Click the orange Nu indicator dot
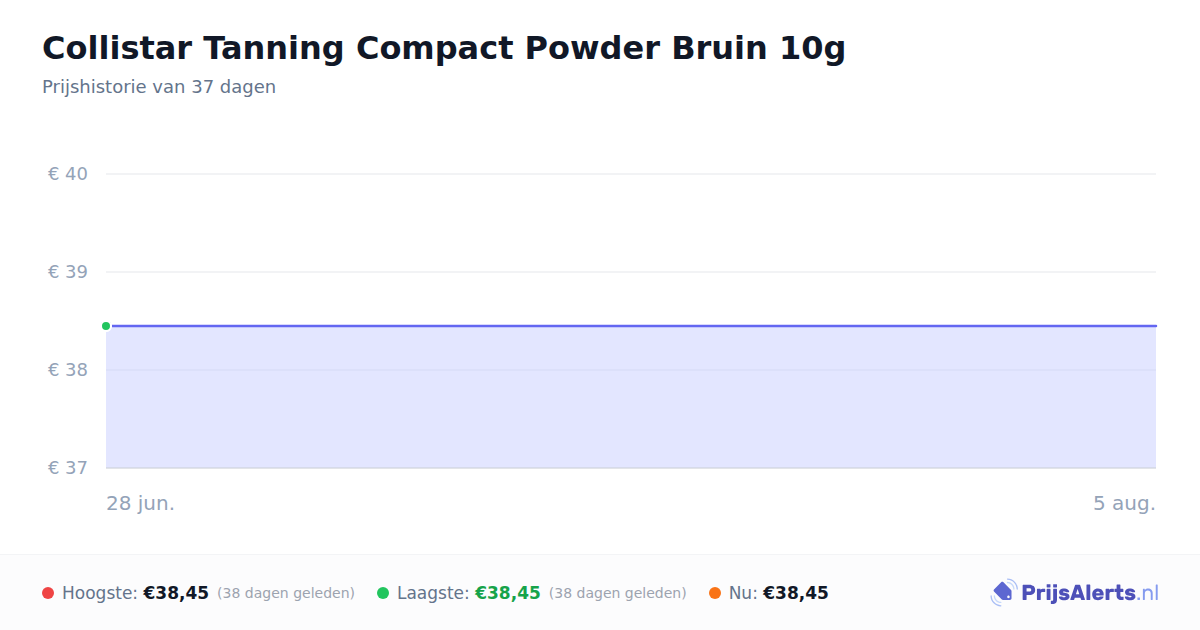Screen dimensions: 1200x630 (x=715, y=593)
